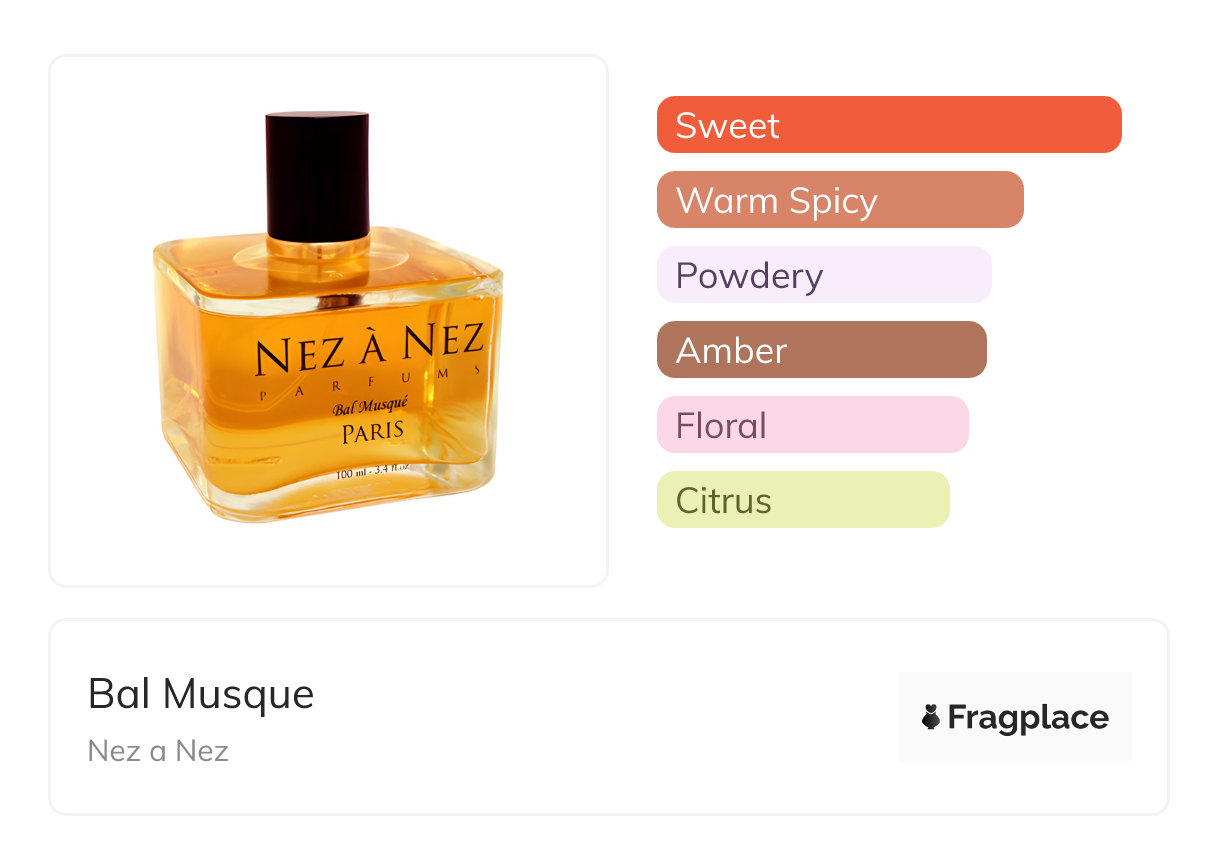Click the Fragplace wordmark text
Screen dimensions: 1218x864
[1028, 717]
